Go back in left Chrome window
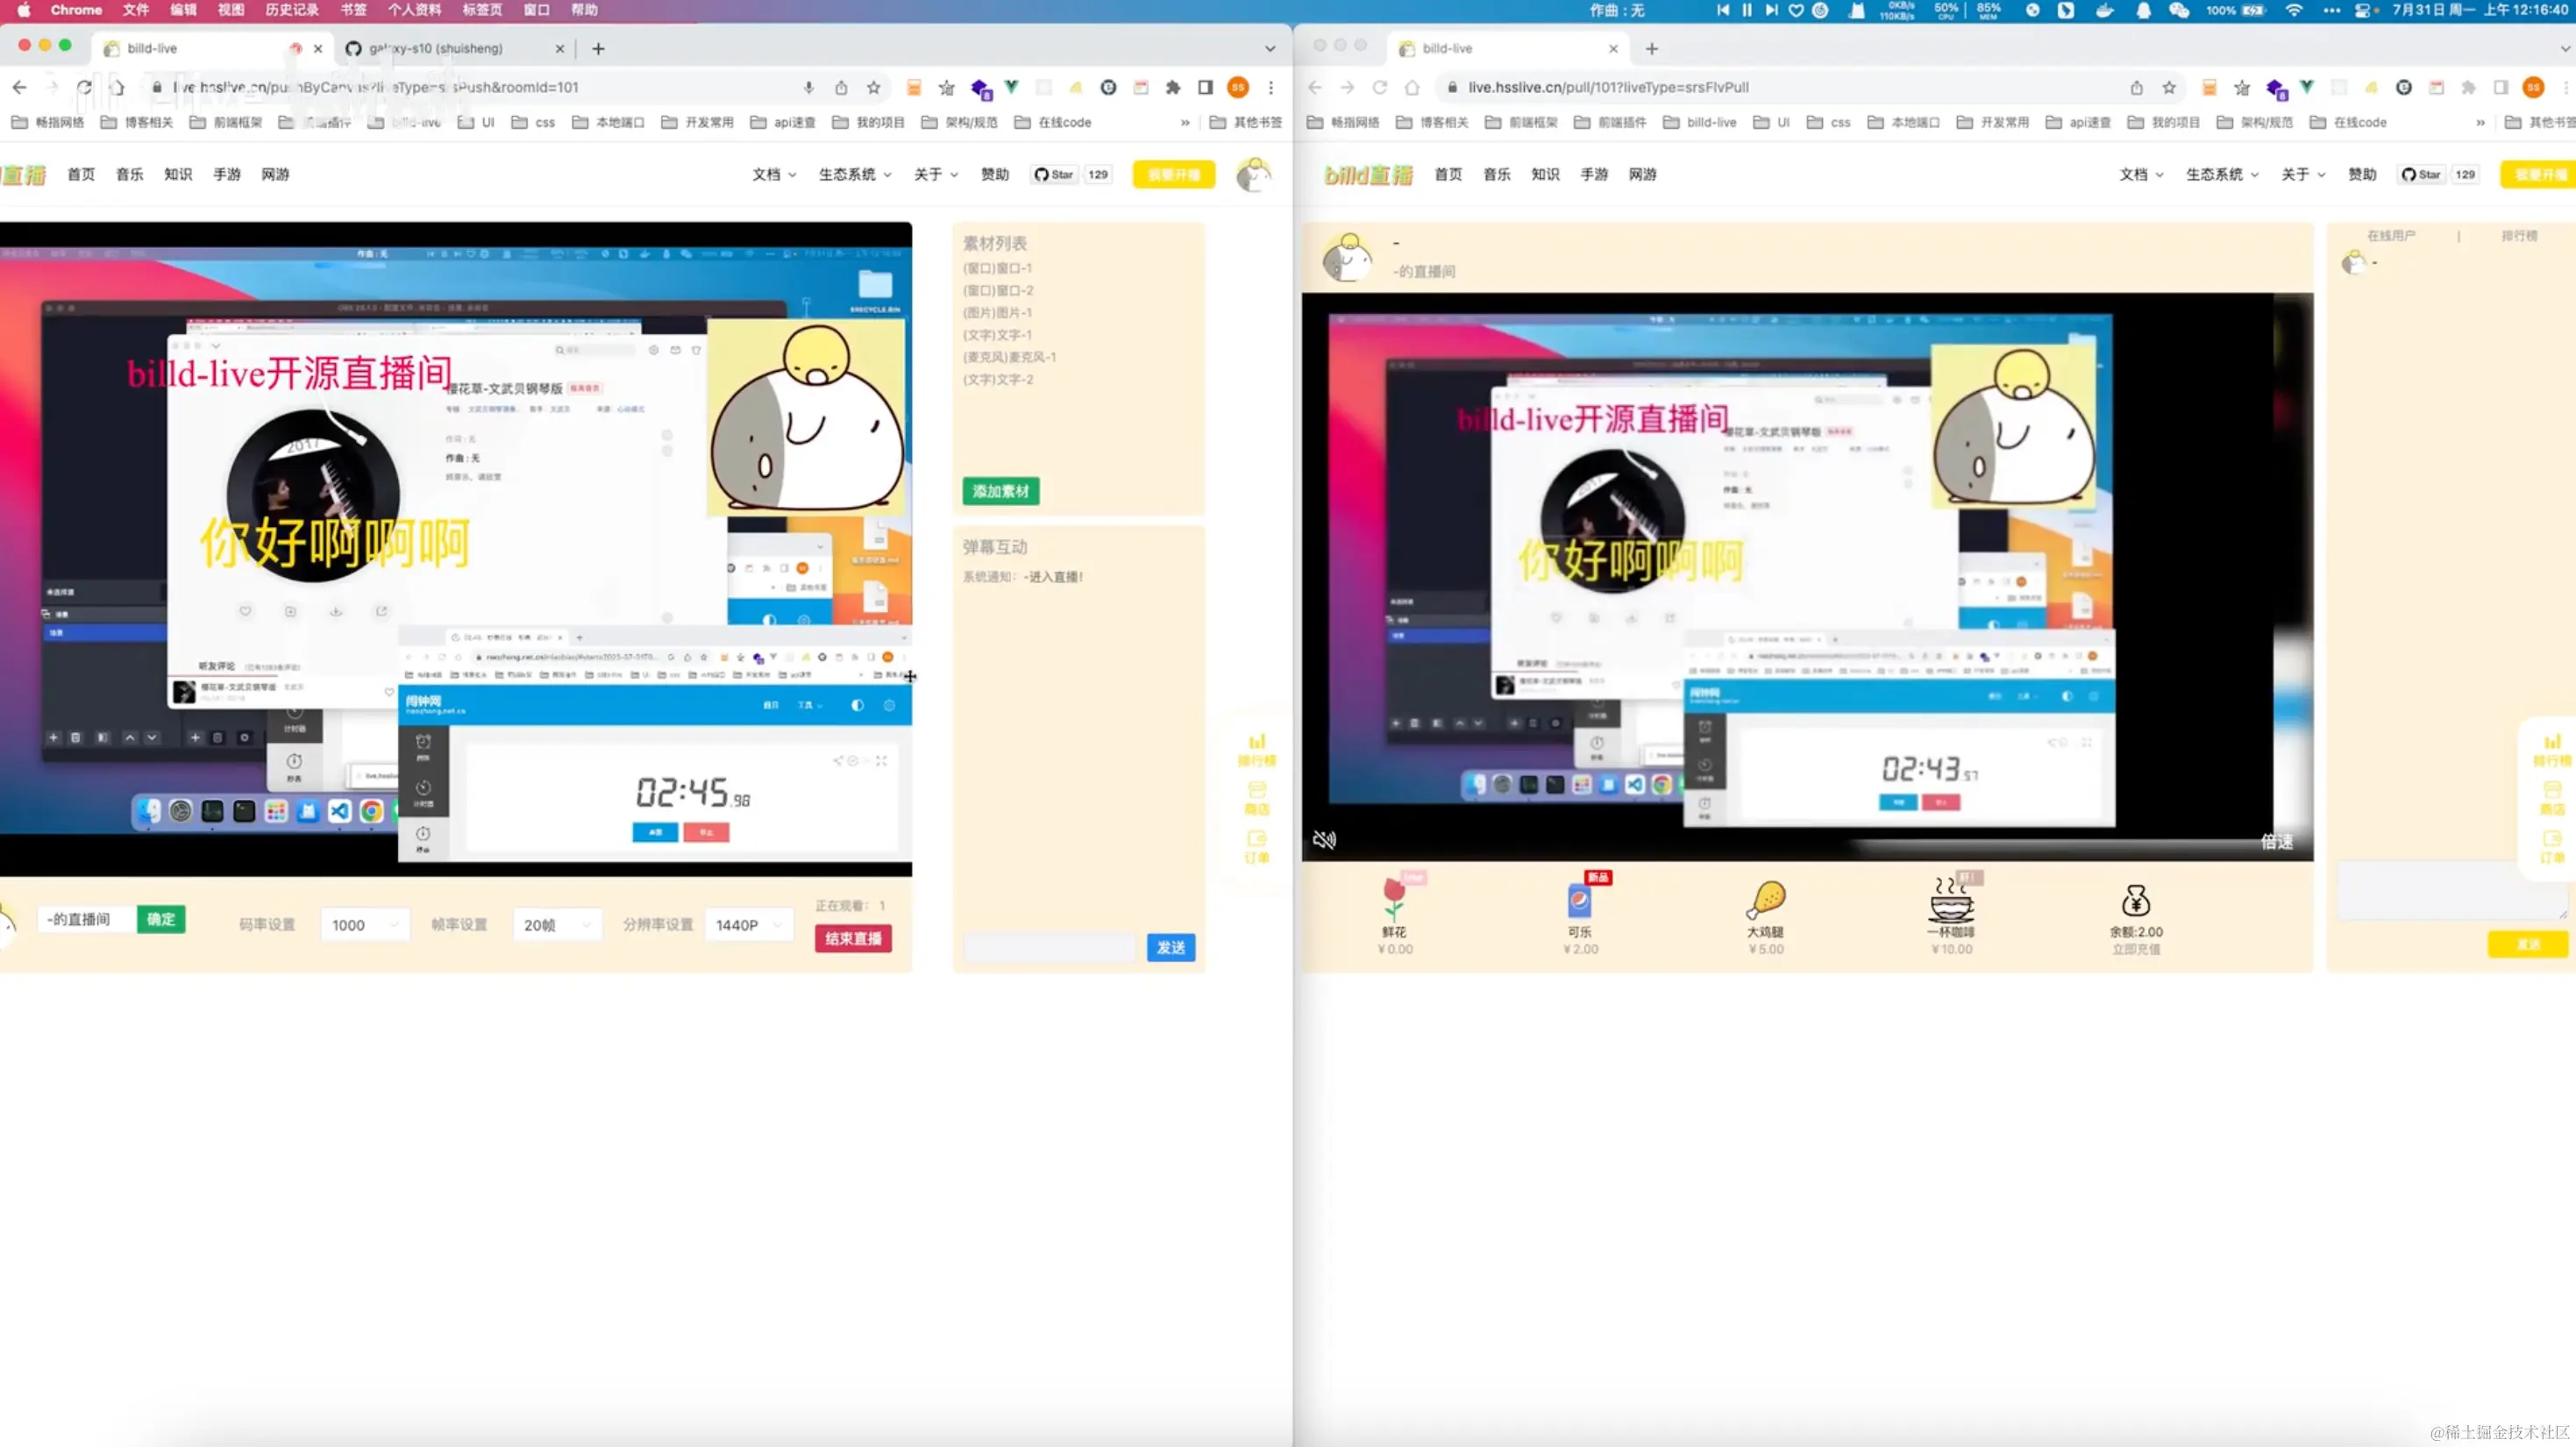The width and height of the screenshot is (2576, 1447). 19,87
